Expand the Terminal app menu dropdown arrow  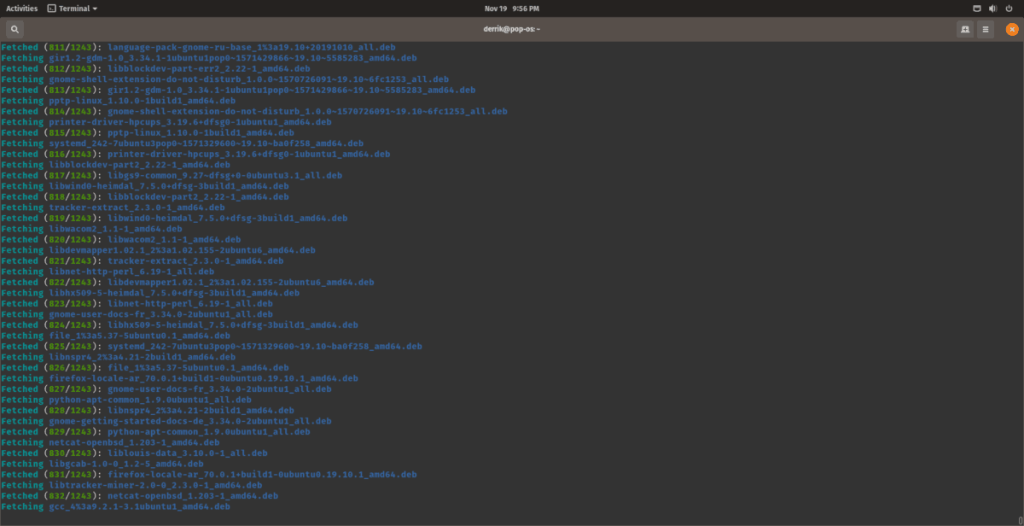(95, 8)
